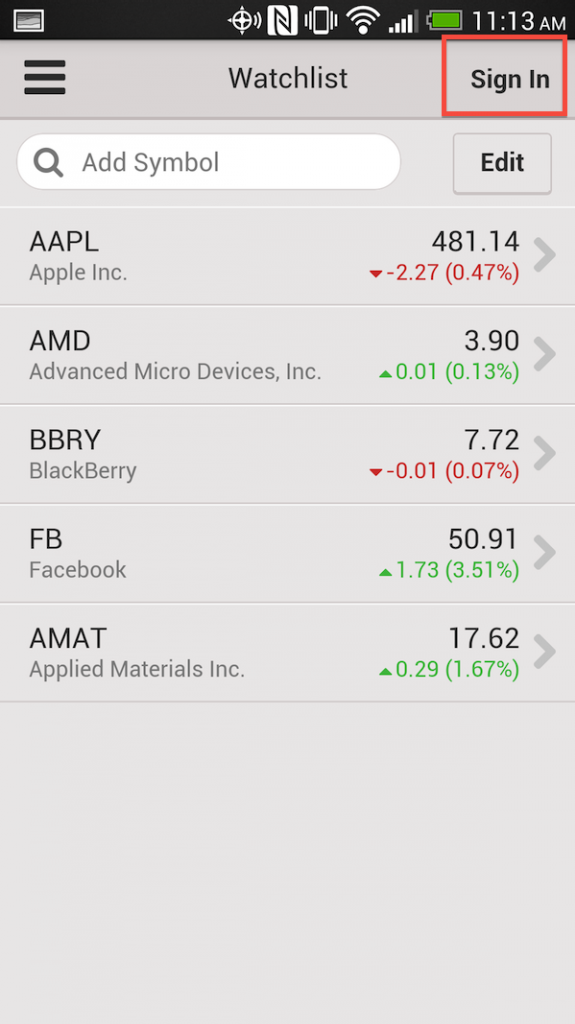Open the Apple Inc. stock entry
Viewport: 575px width, 1024px height.
pos(288,256)
